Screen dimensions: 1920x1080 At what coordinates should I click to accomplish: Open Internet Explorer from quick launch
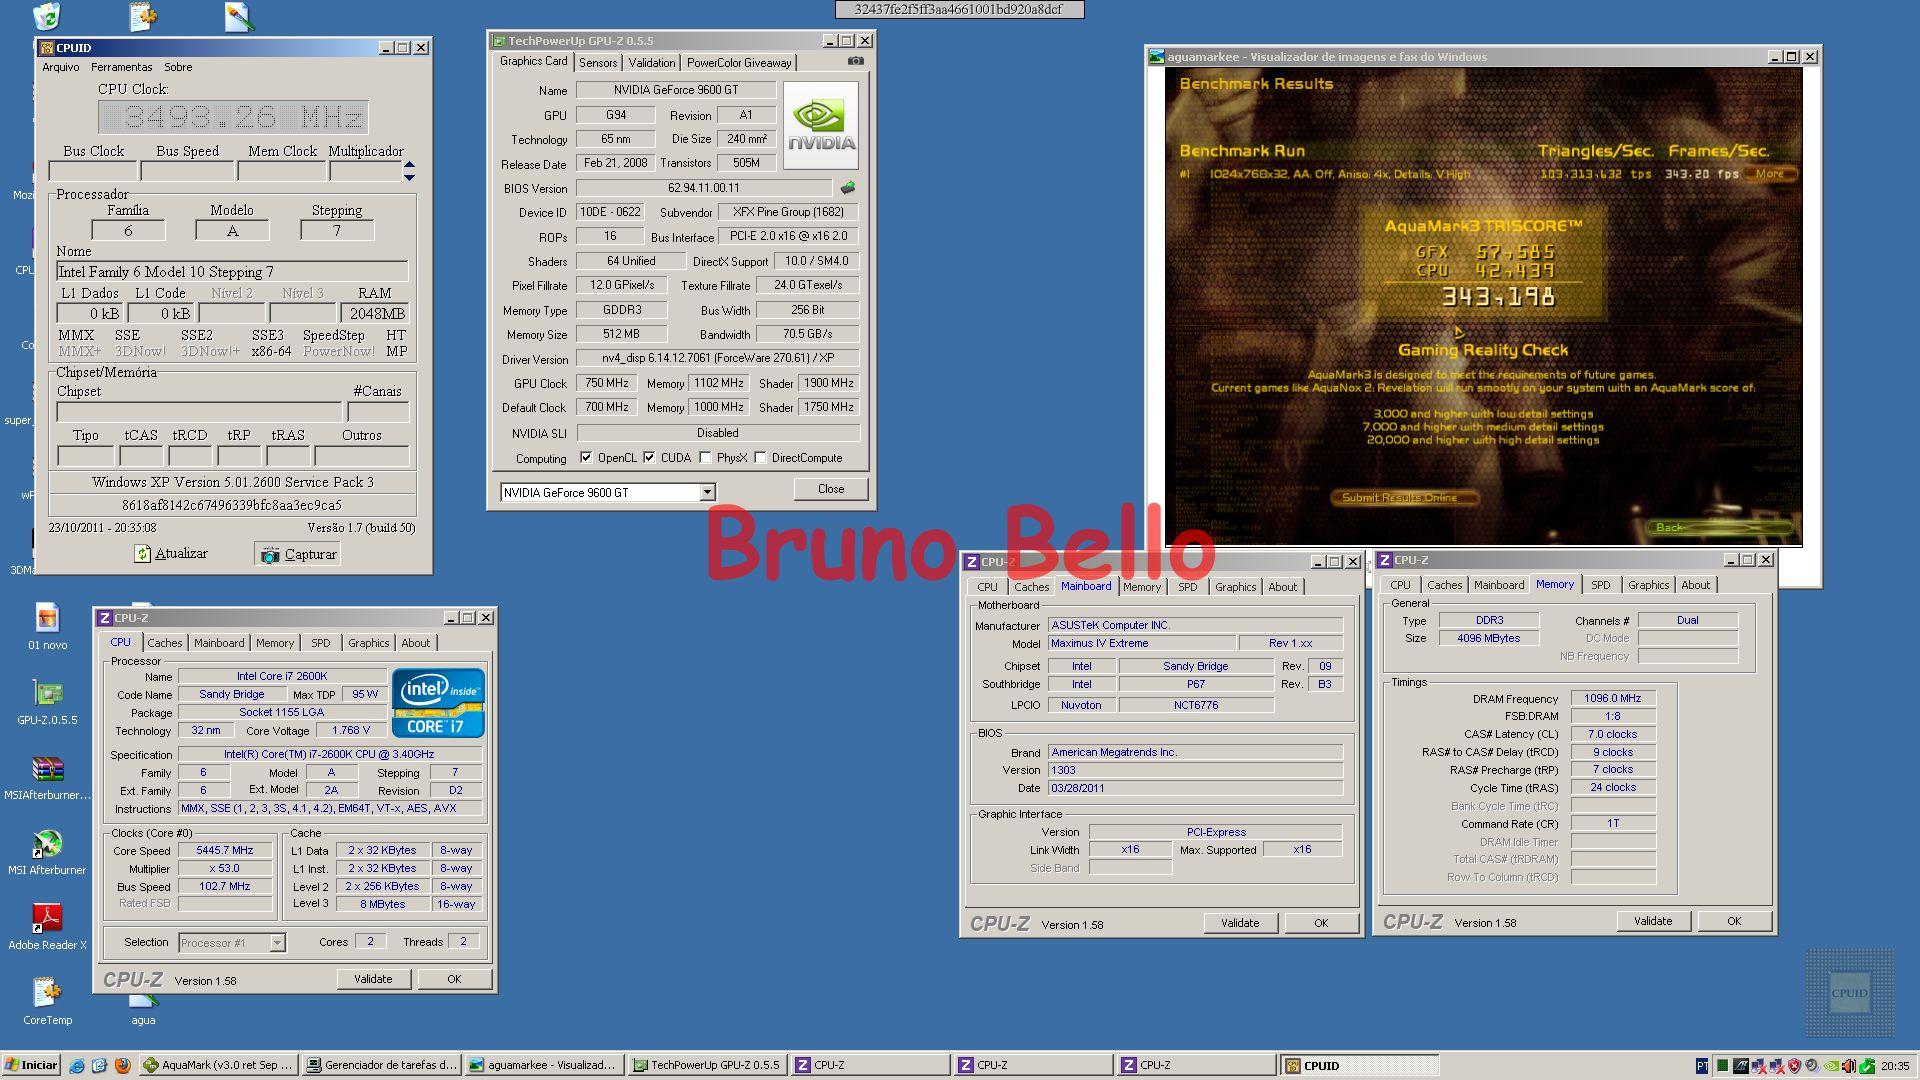77,1066
